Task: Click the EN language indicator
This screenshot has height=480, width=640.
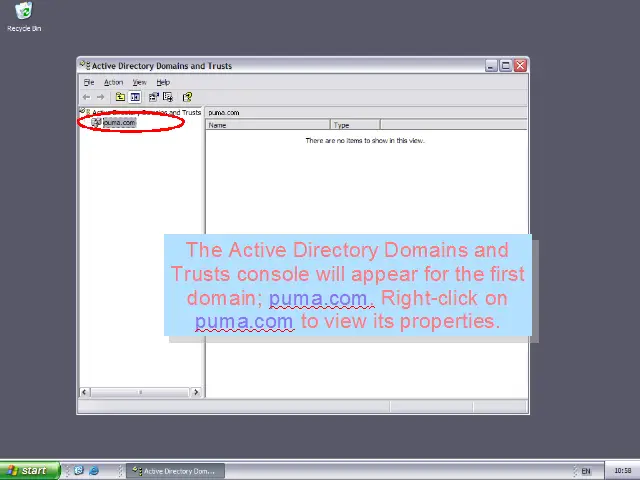Action: (x=586, y=471)
